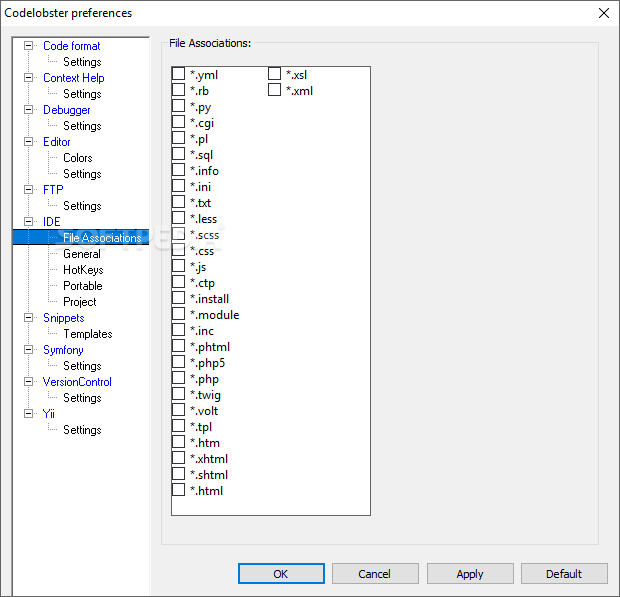Viewport: 620px width, 597px height.
Task: Check the *.phtml association
Action: (x=178, y=346)
